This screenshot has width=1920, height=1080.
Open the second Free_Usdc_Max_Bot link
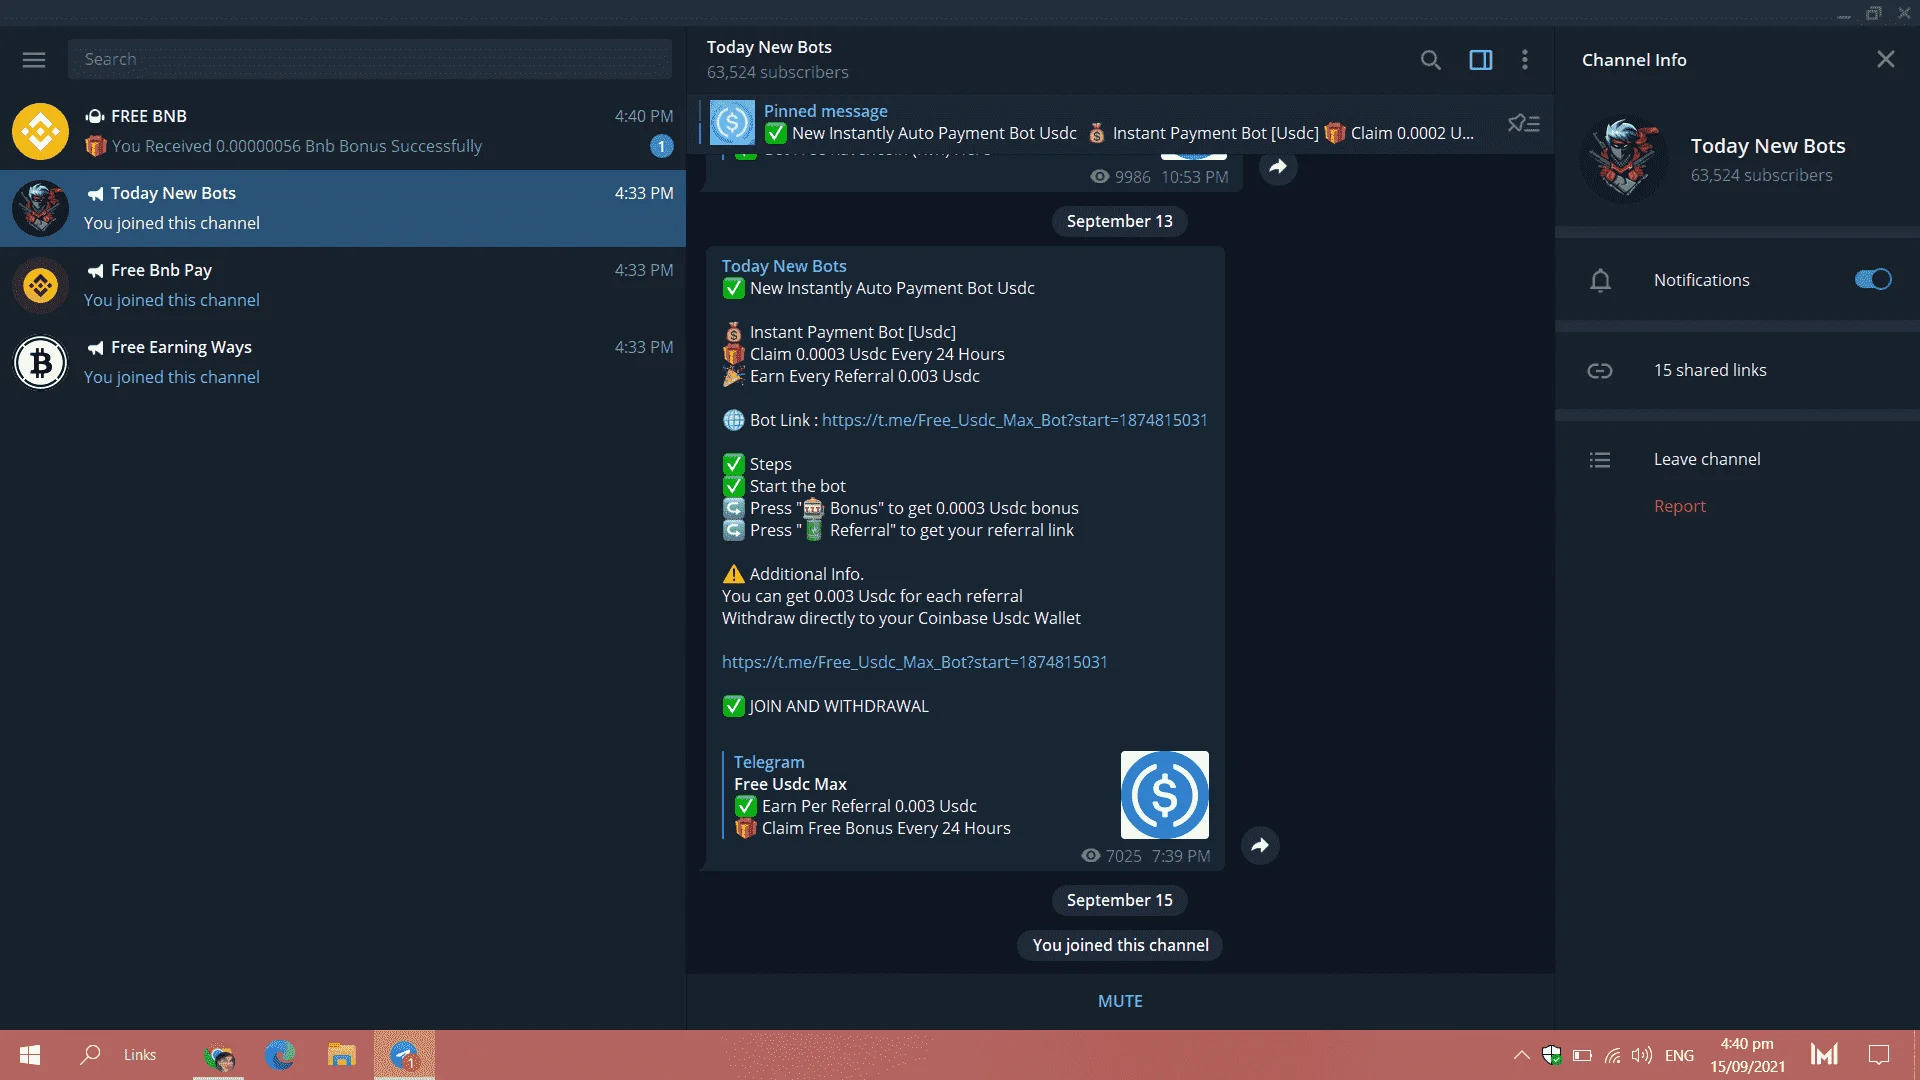pyautogui.click(x=914, y=662)
